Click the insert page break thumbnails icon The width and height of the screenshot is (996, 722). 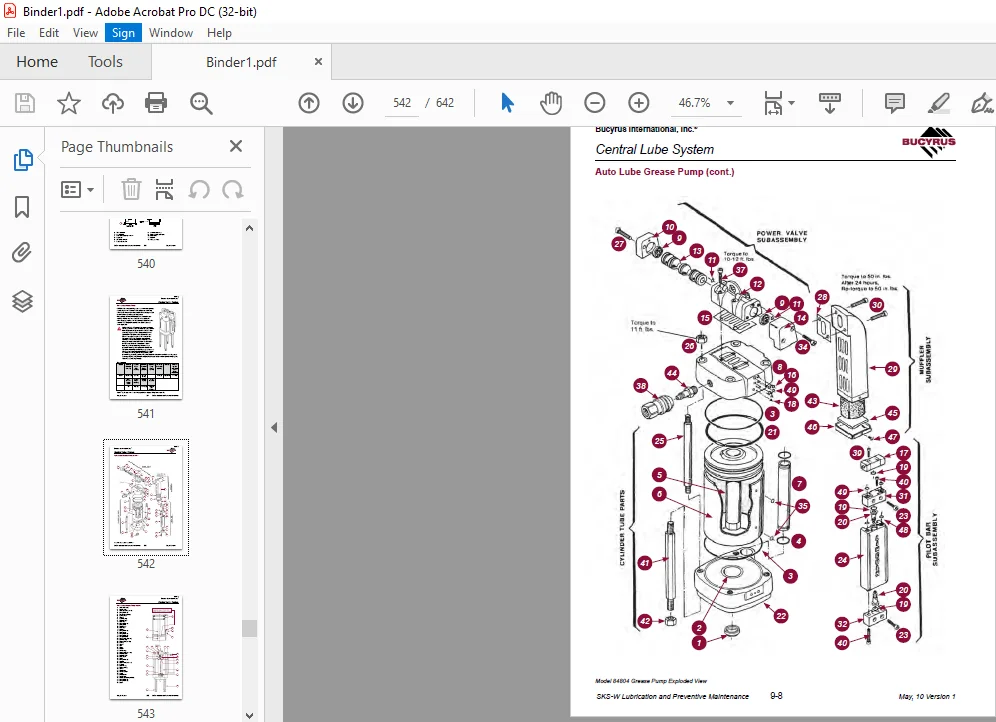point(165,189)
